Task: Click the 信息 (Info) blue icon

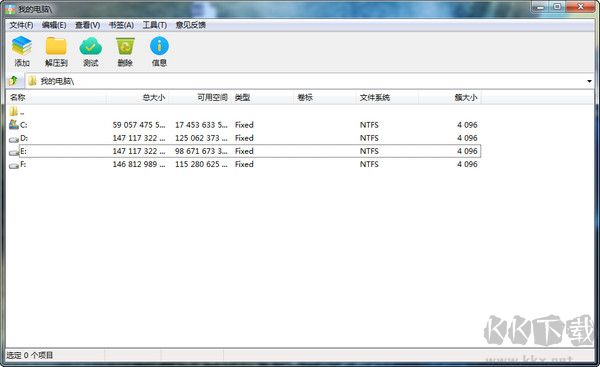Action: (x=159, y=46)
